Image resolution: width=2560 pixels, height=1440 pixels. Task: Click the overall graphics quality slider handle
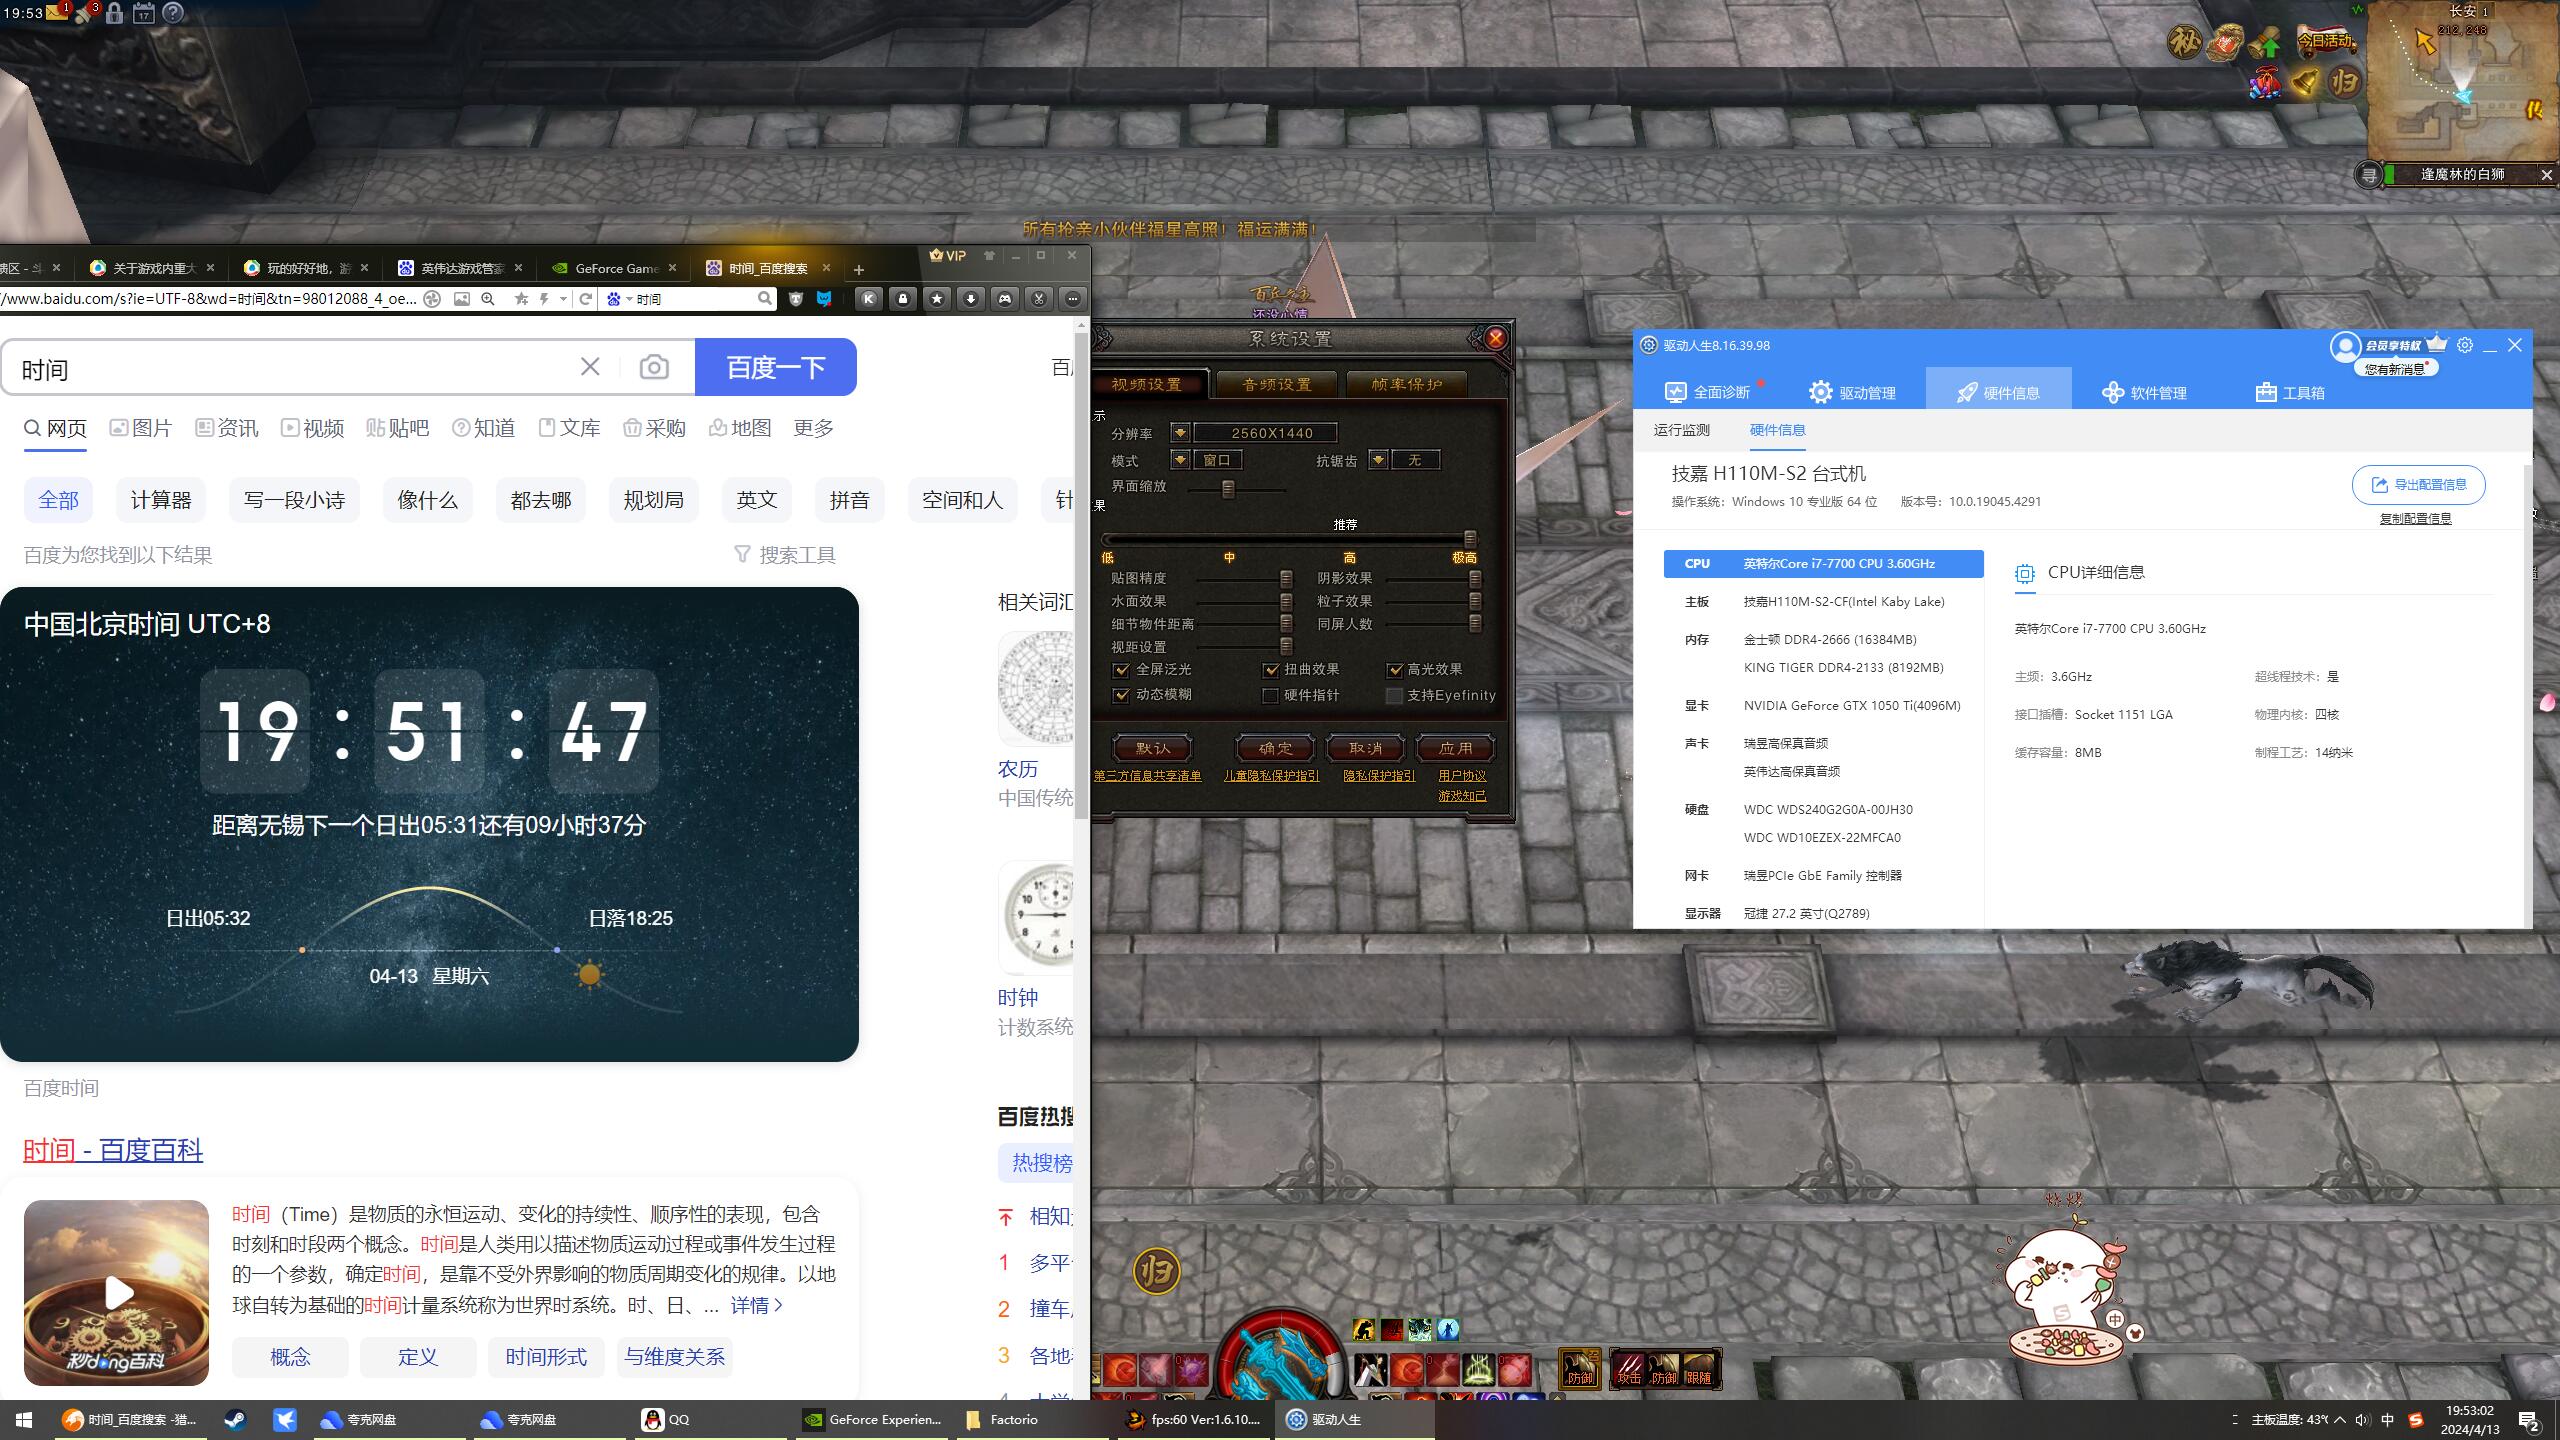[1469, 538]
